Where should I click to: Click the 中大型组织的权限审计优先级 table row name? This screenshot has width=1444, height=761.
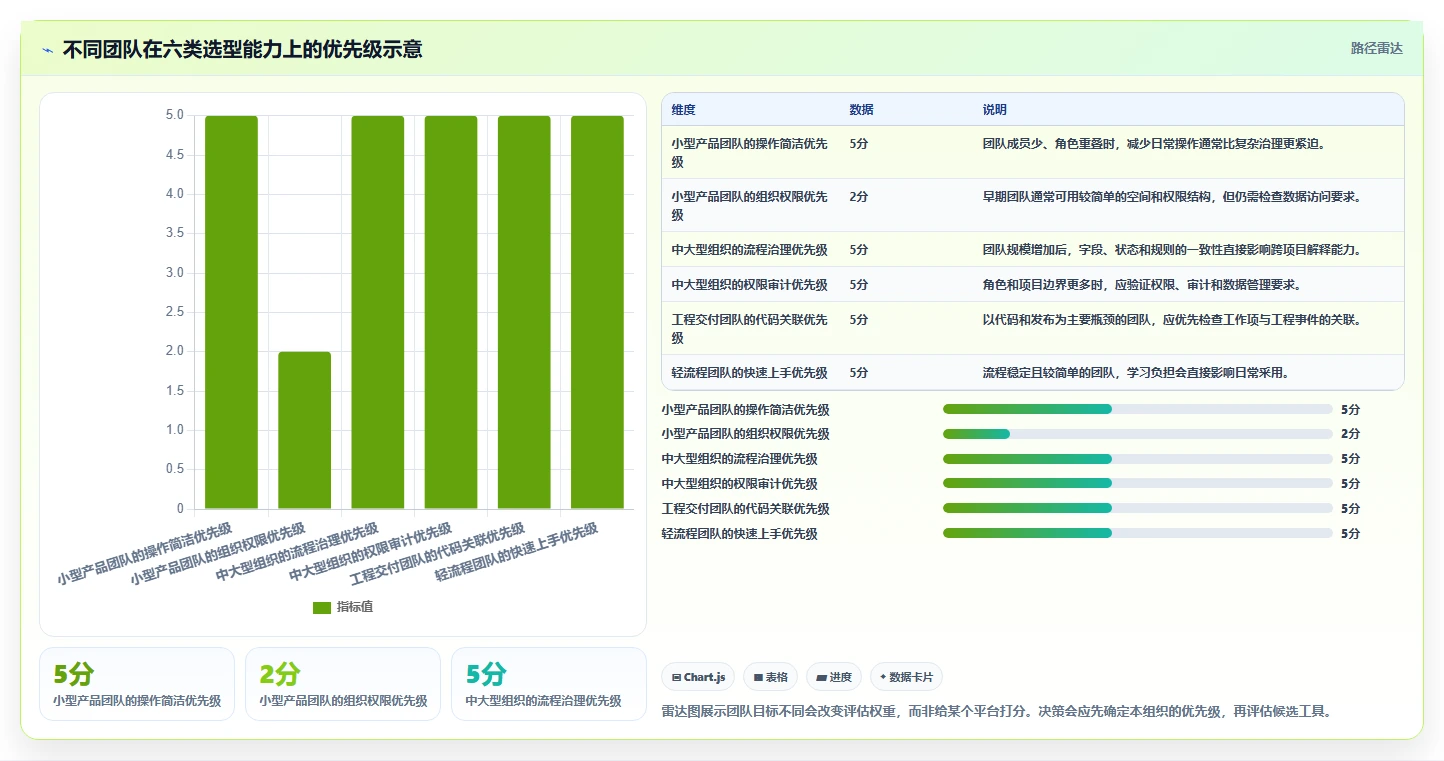[750, 285]
